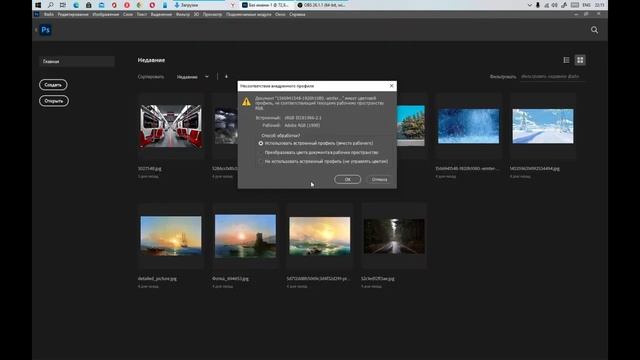The width and height of the screenshot is (640, 360).
Task: Open the sailing ship at sunset thumbnail
Action: pyautogui.click(x=171, y=236)
